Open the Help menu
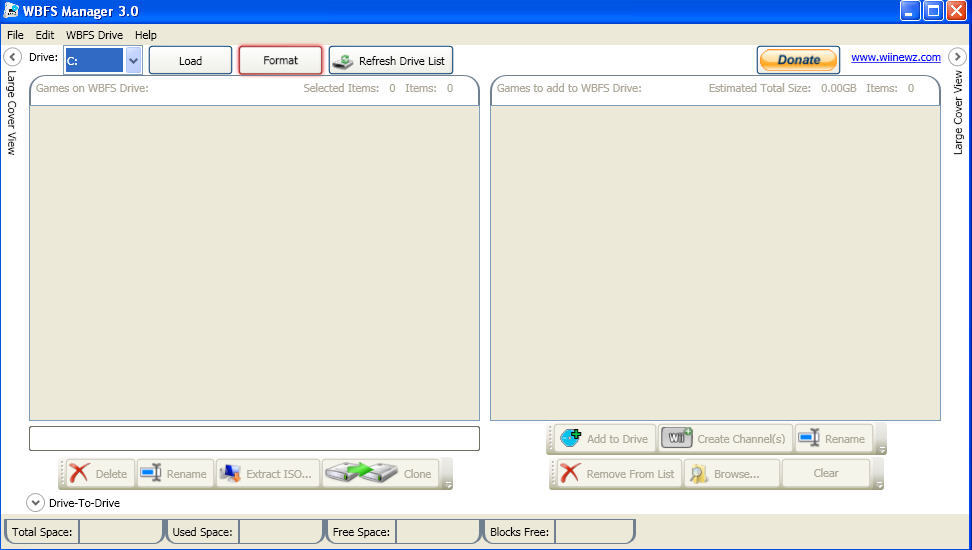Viewport: 972px width, 550px height. click(146, 35)
